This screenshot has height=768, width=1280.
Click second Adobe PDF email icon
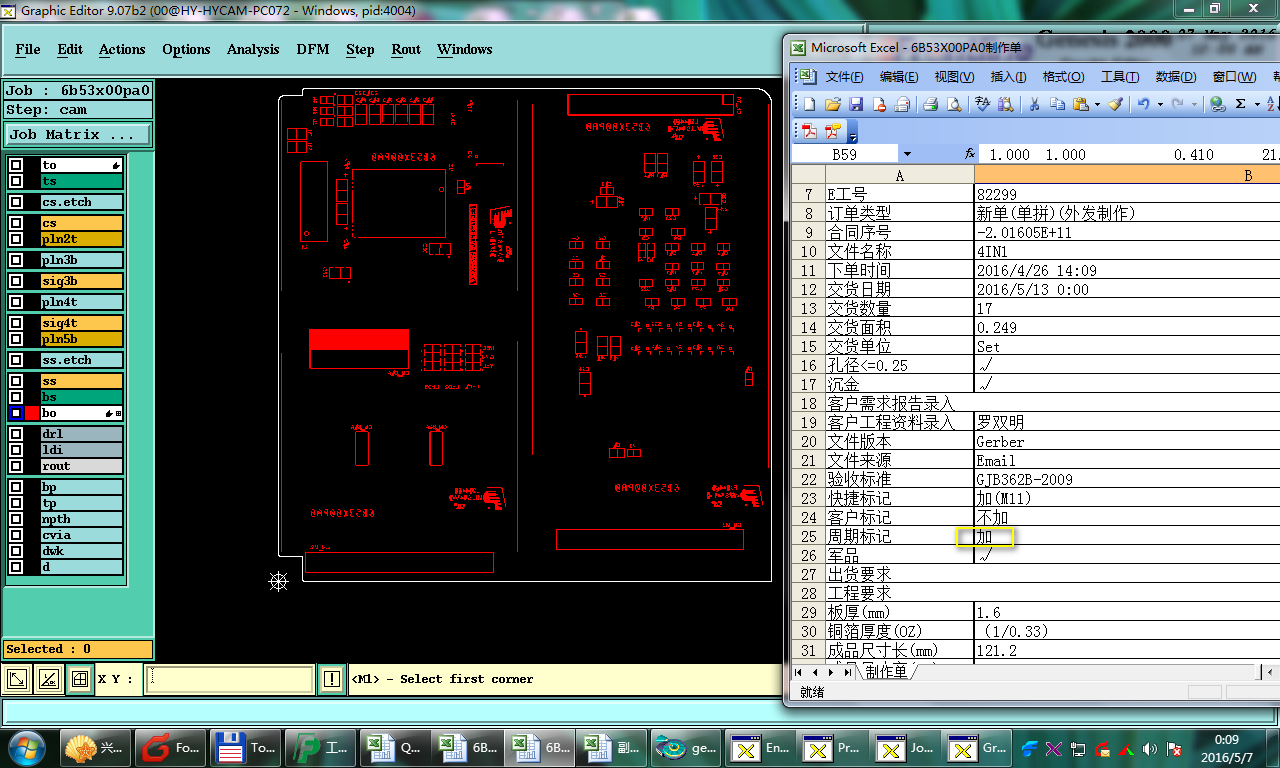(832, 131)
